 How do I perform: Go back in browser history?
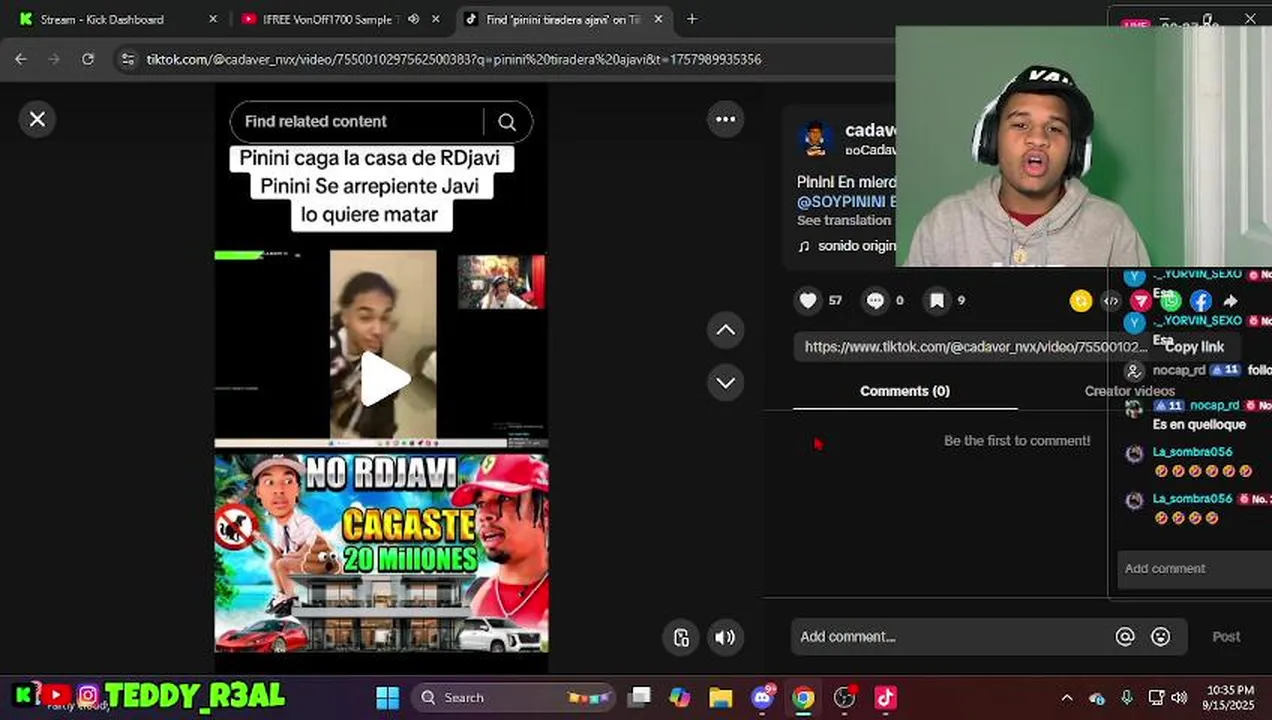(x=21, y=59)
